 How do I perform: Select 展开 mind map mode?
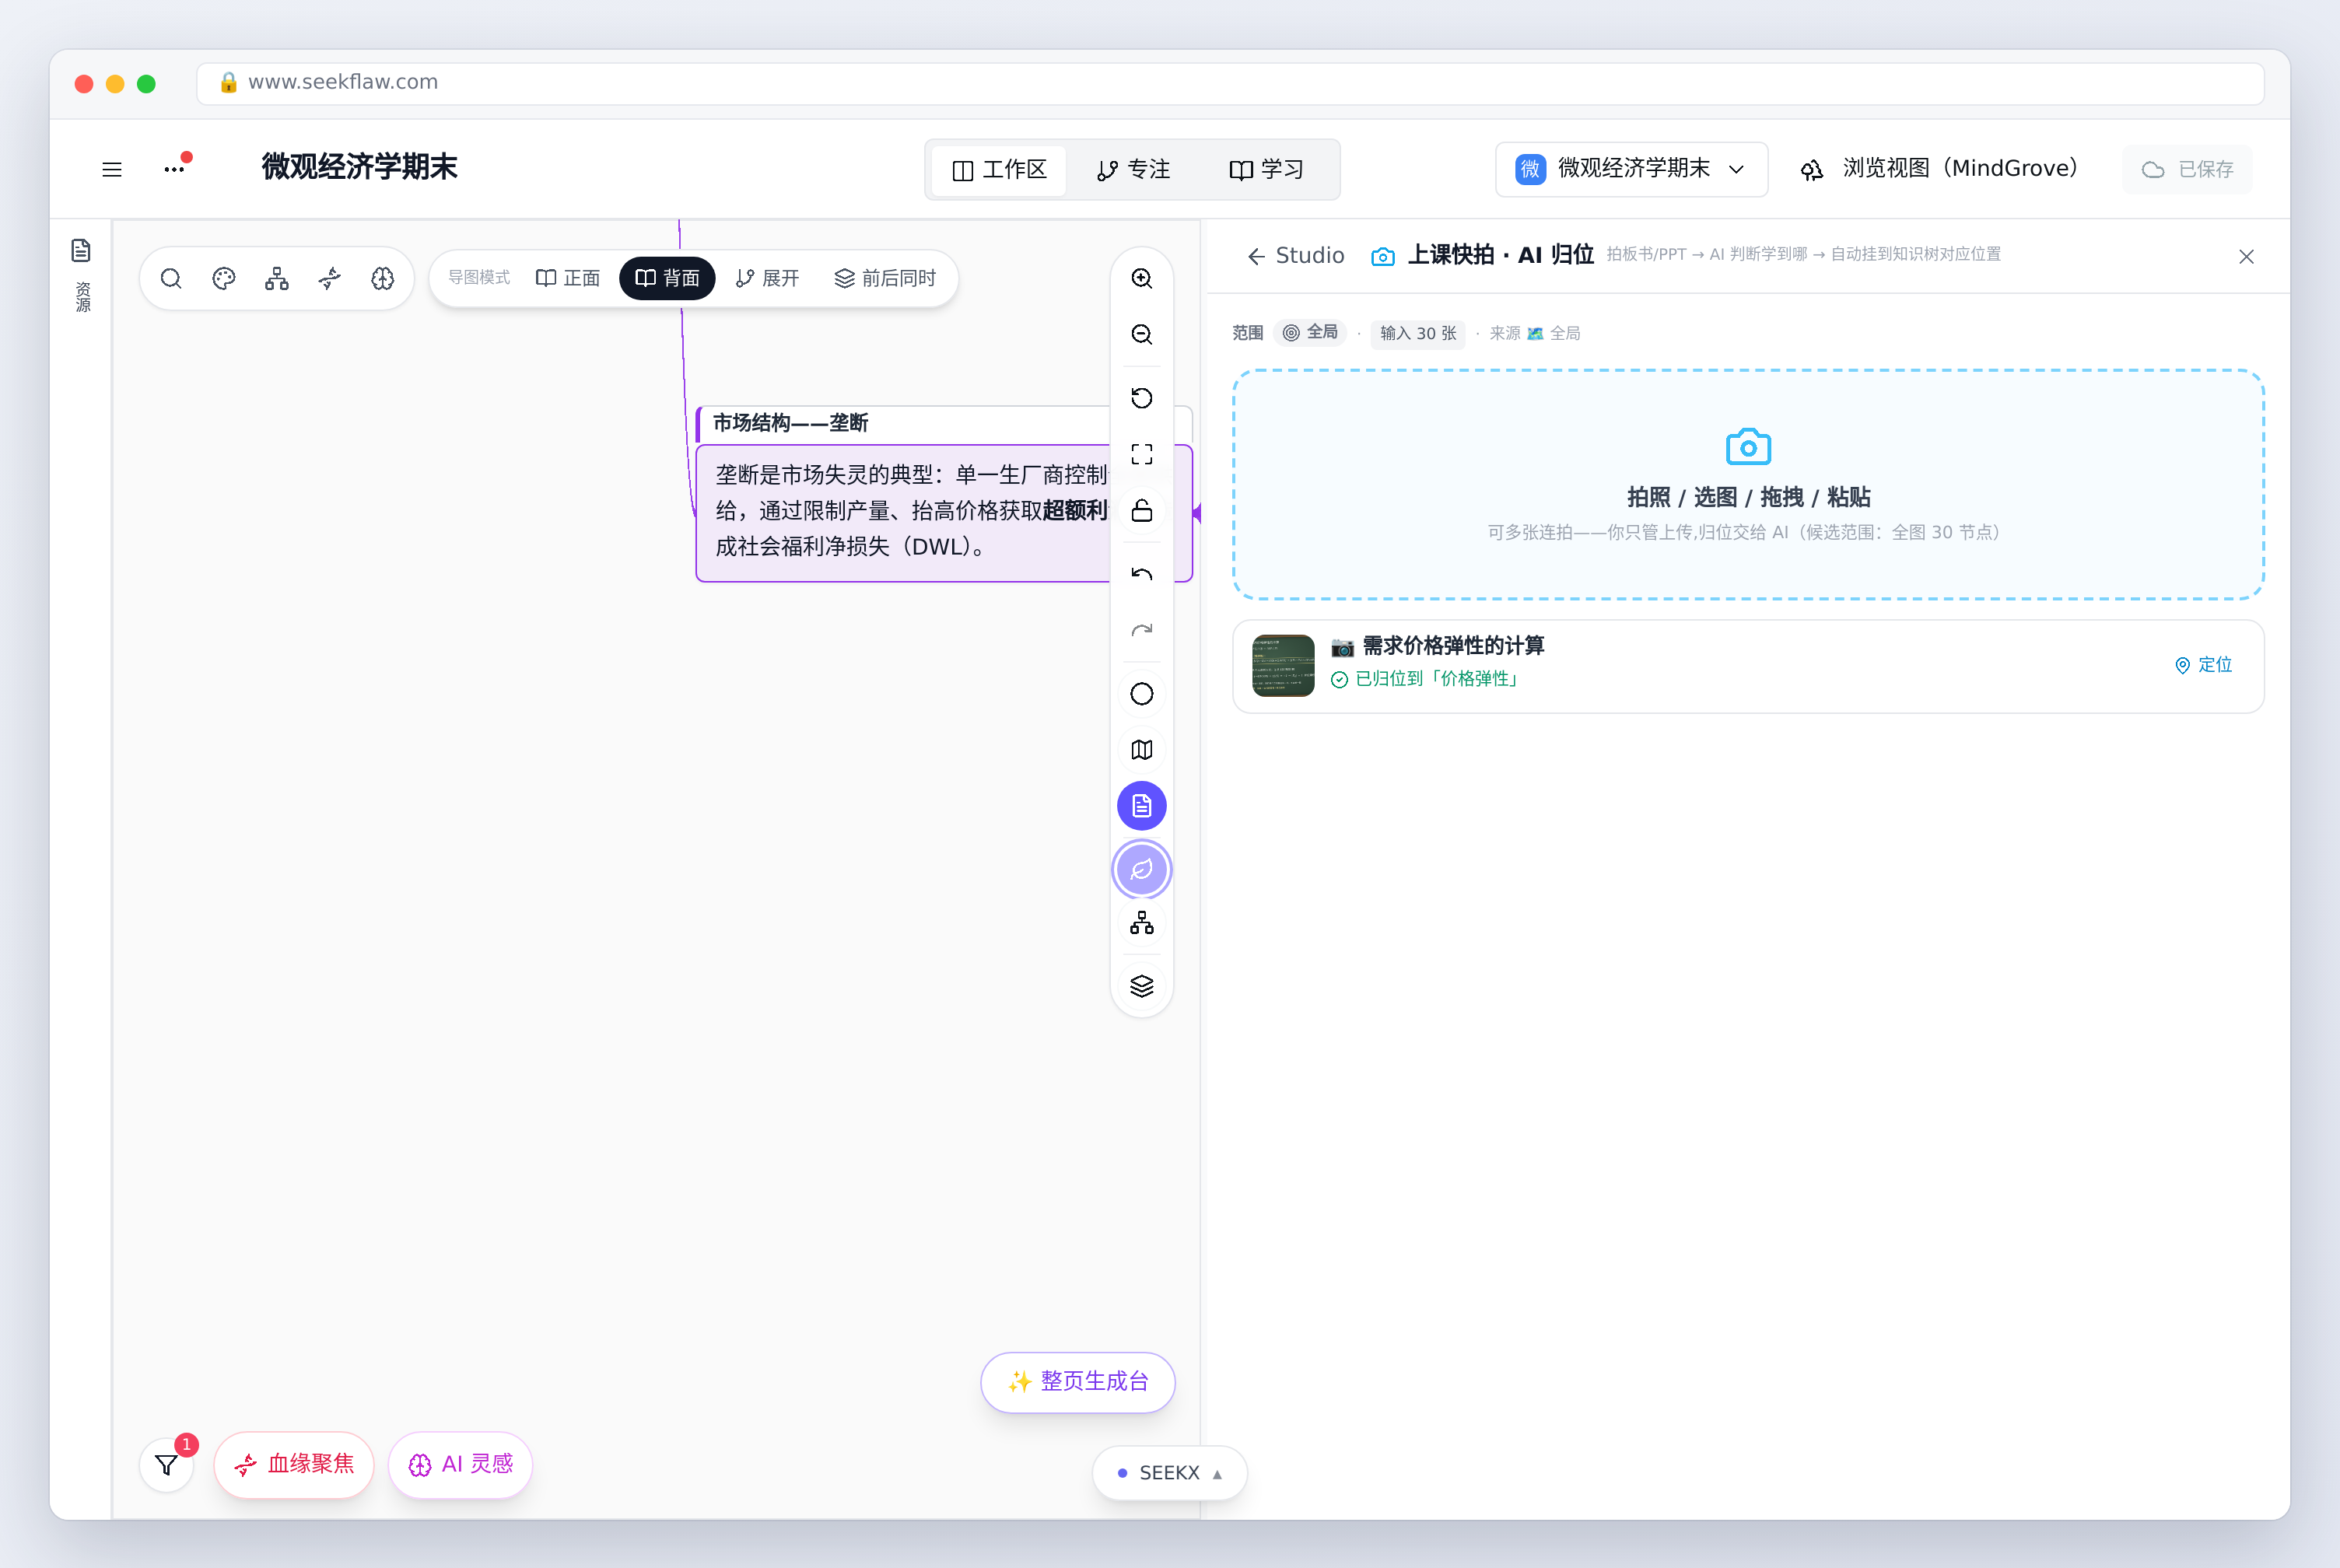(x=767, y=278)
